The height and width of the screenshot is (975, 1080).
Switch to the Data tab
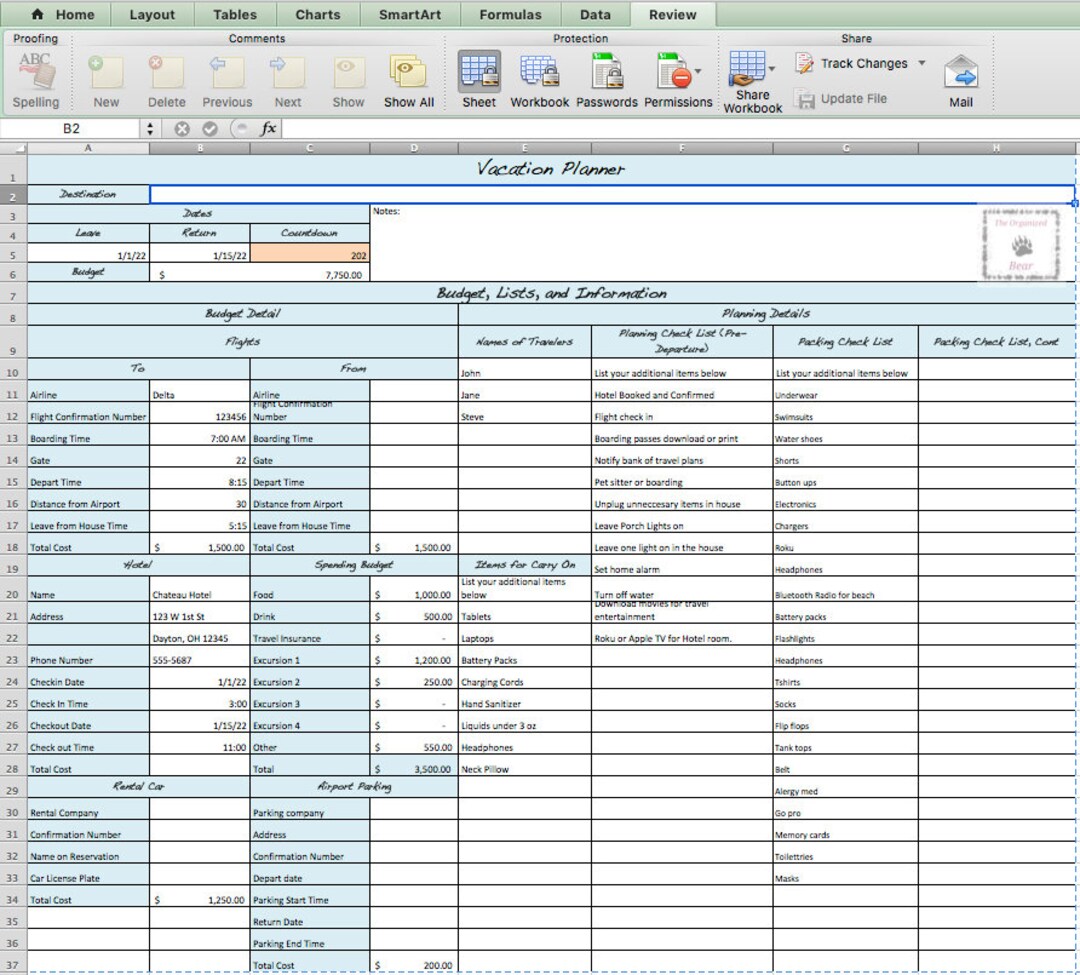coord(595,14)
